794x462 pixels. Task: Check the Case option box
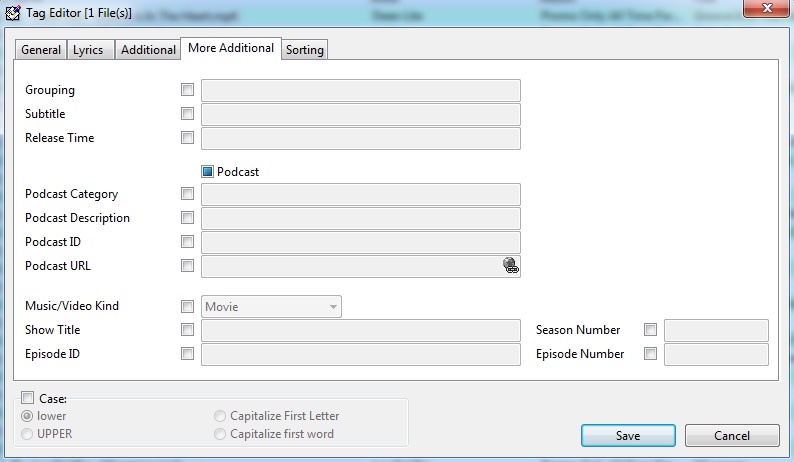27,398
